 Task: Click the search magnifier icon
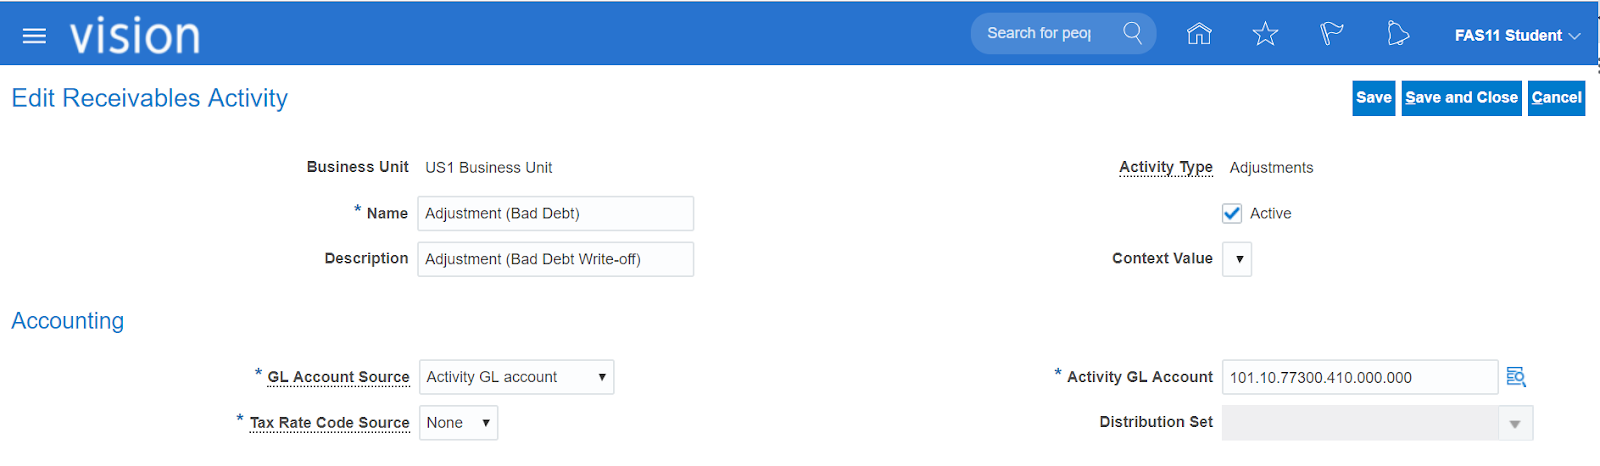(x=1132, y=33)
